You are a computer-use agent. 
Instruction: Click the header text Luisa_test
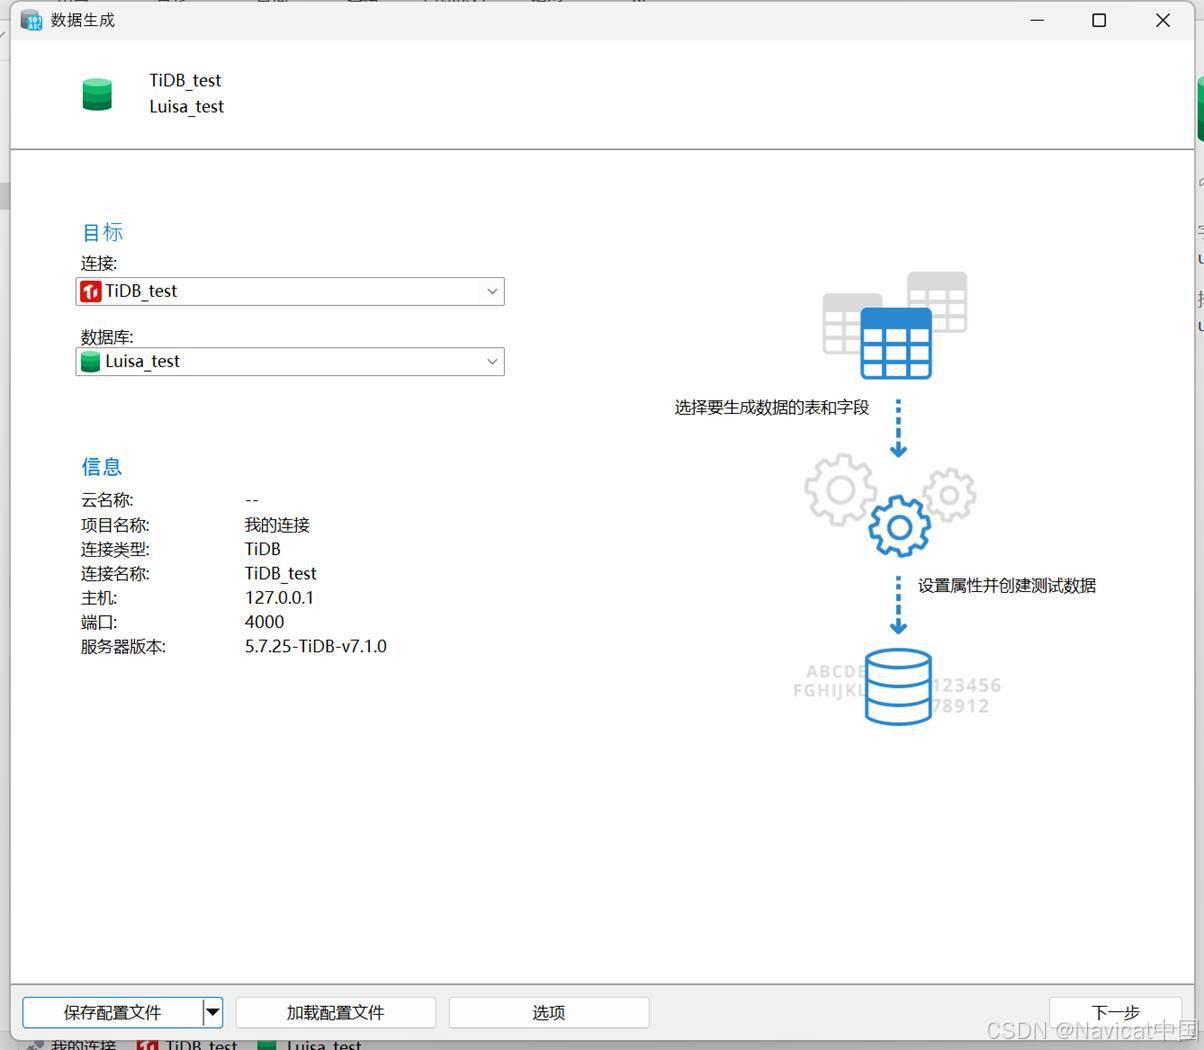point(186,107)
